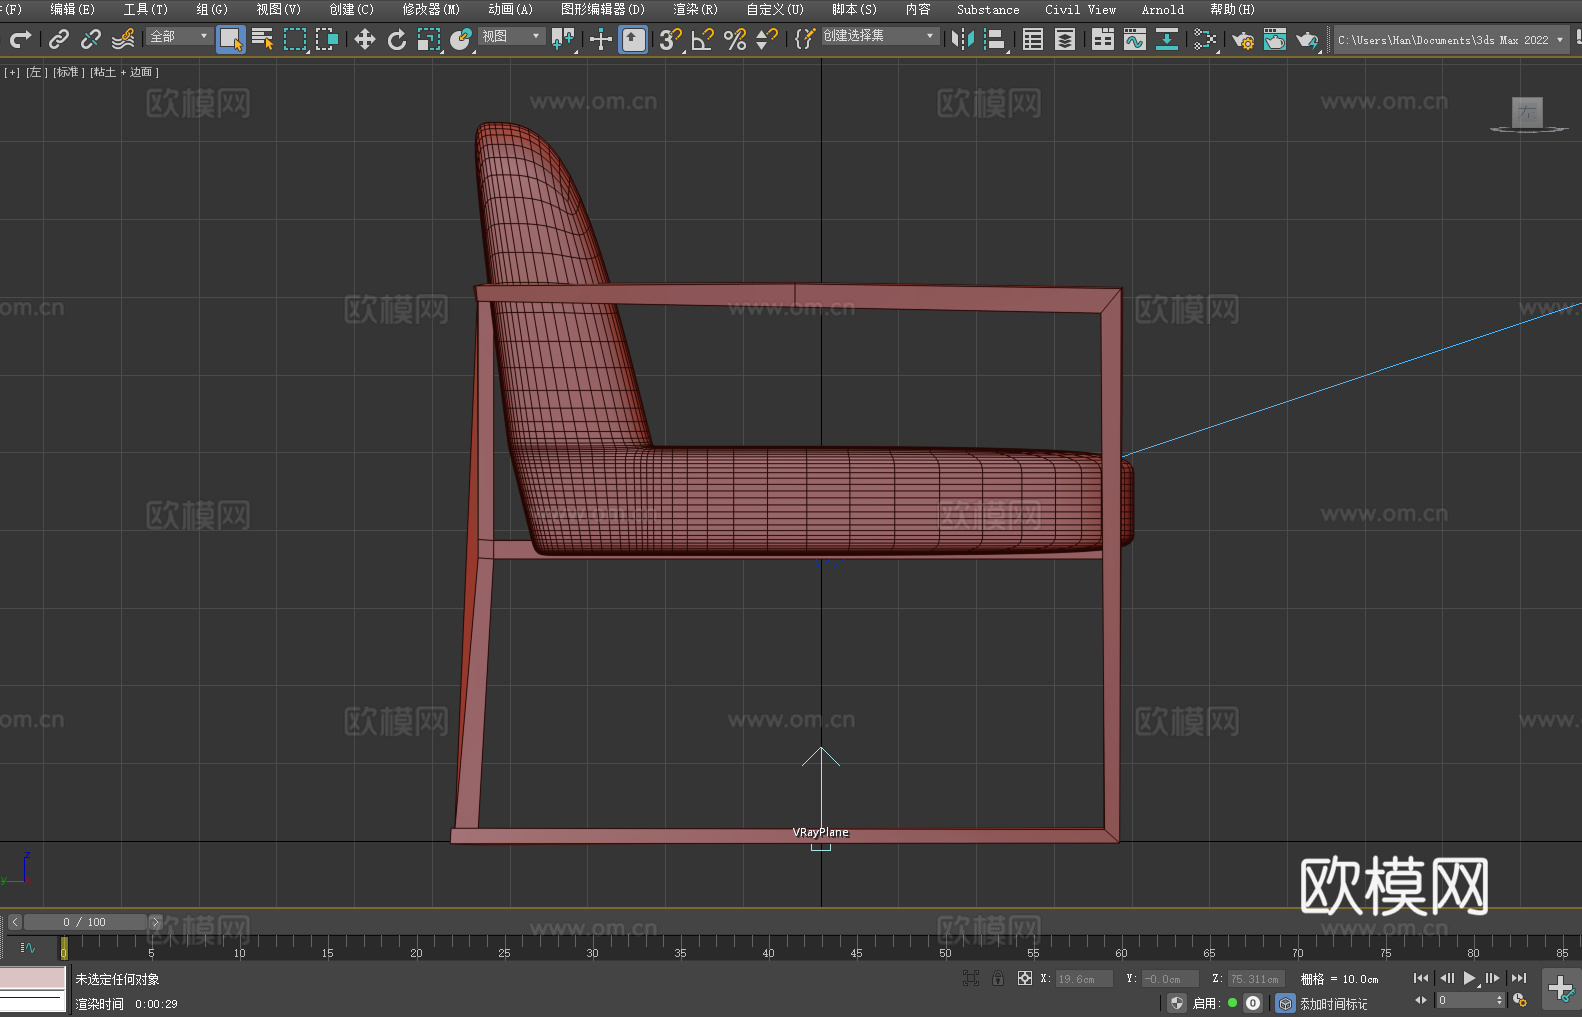Image resolution: width=1582 pixels, height=1017 pixels.
Task: Go to the end frame
Action: [x=1519, y=978]
